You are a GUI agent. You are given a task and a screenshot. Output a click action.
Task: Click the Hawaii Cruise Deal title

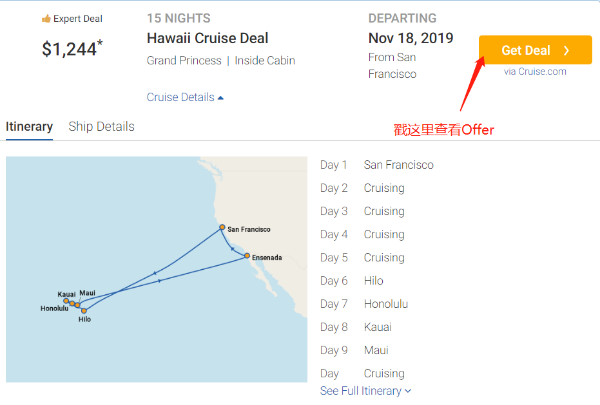(208, 38)
